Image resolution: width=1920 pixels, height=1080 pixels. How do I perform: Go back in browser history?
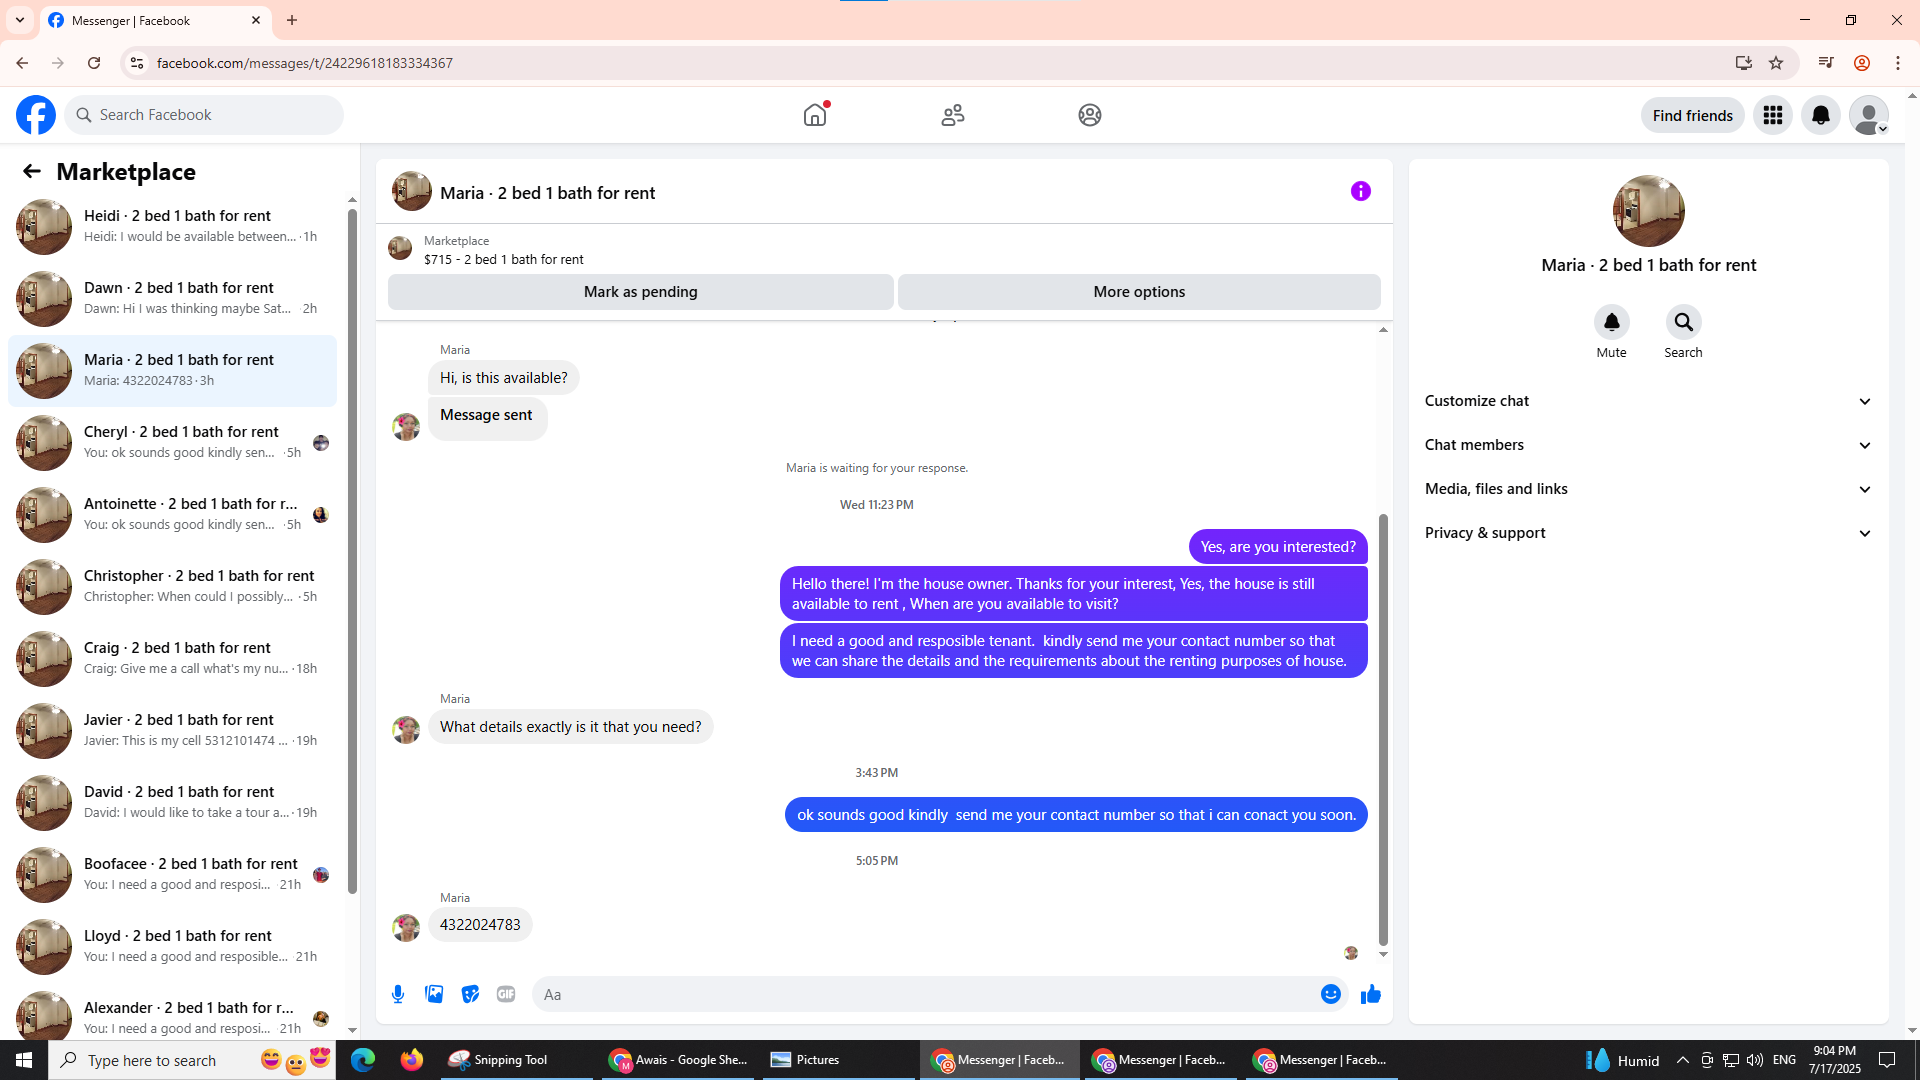22,63
